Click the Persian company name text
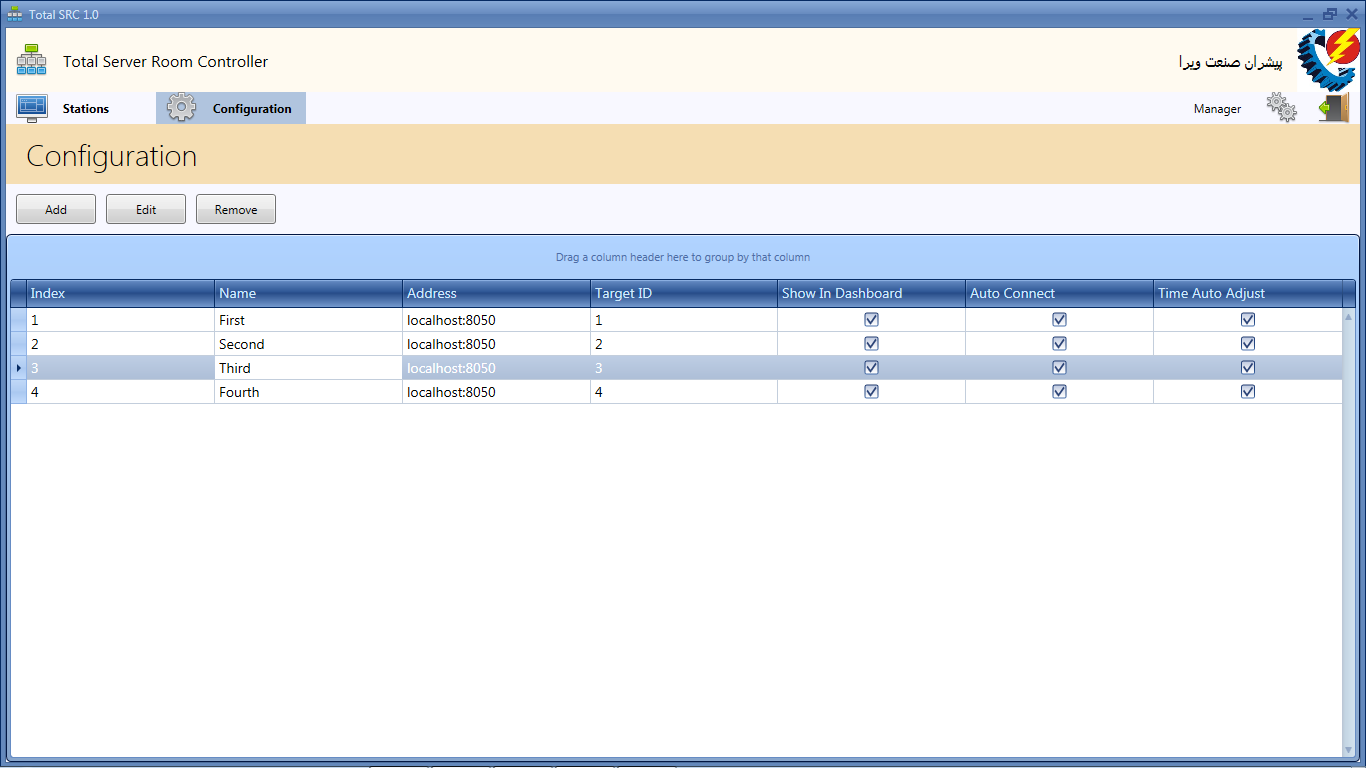Screen dimensions: 1366x768 coord(1230,62)
